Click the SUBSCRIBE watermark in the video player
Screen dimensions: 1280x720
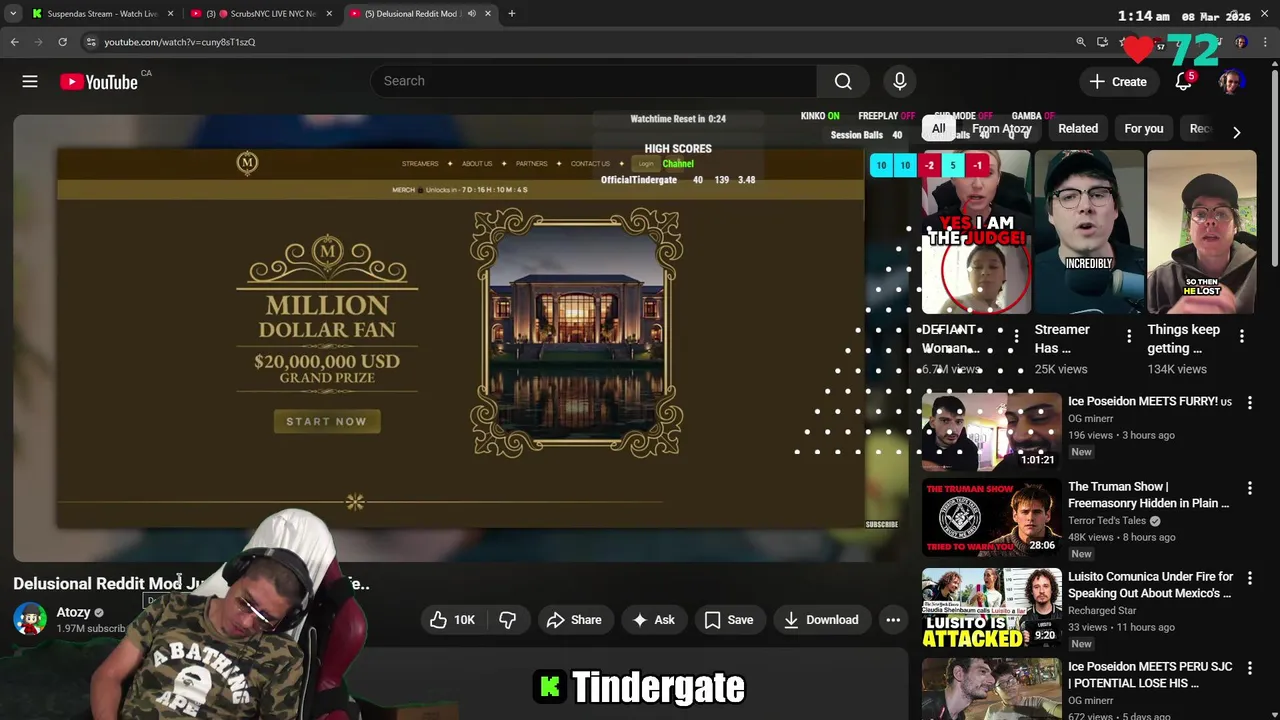[881, 524]
